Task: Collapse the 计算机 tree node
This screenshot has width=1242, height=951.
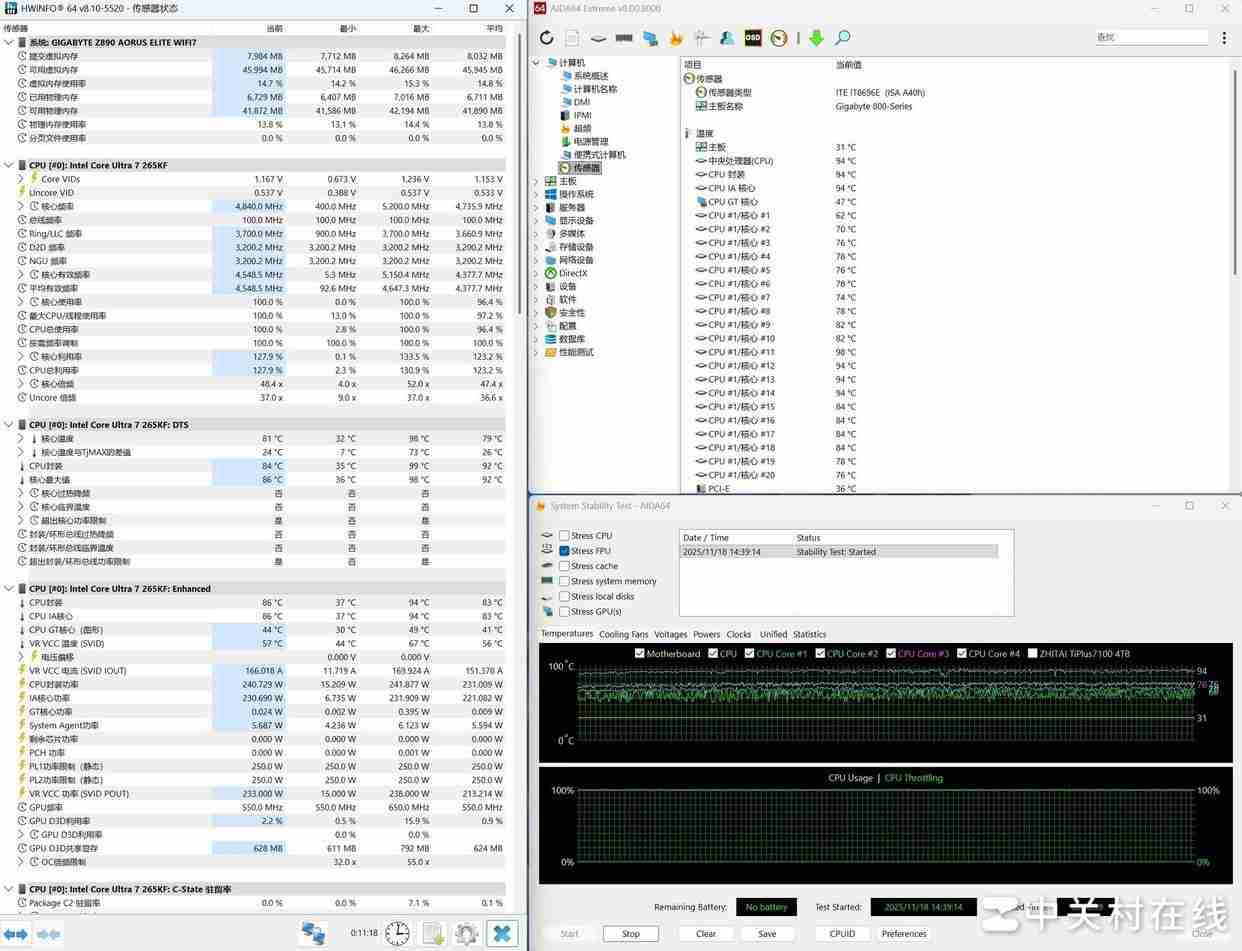Action: 536,63
